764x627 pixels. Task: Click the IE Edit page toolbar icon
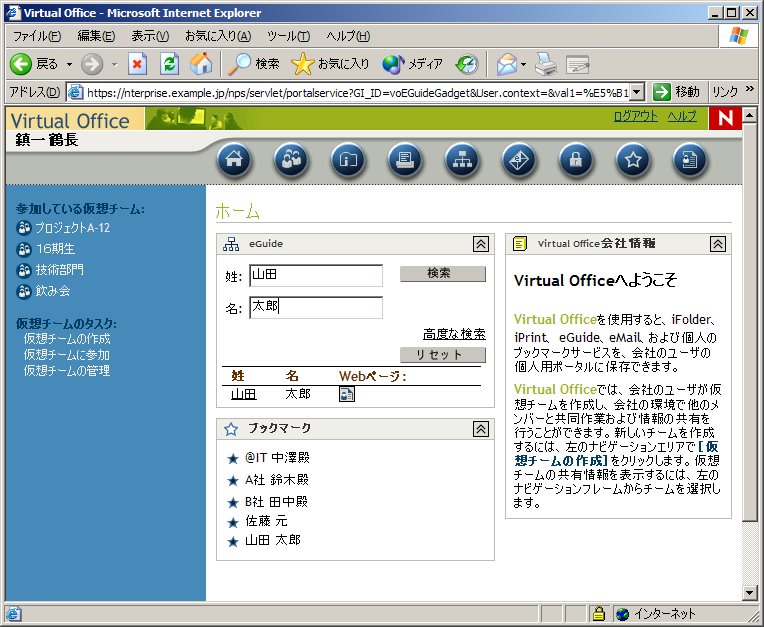click(577, 64)
